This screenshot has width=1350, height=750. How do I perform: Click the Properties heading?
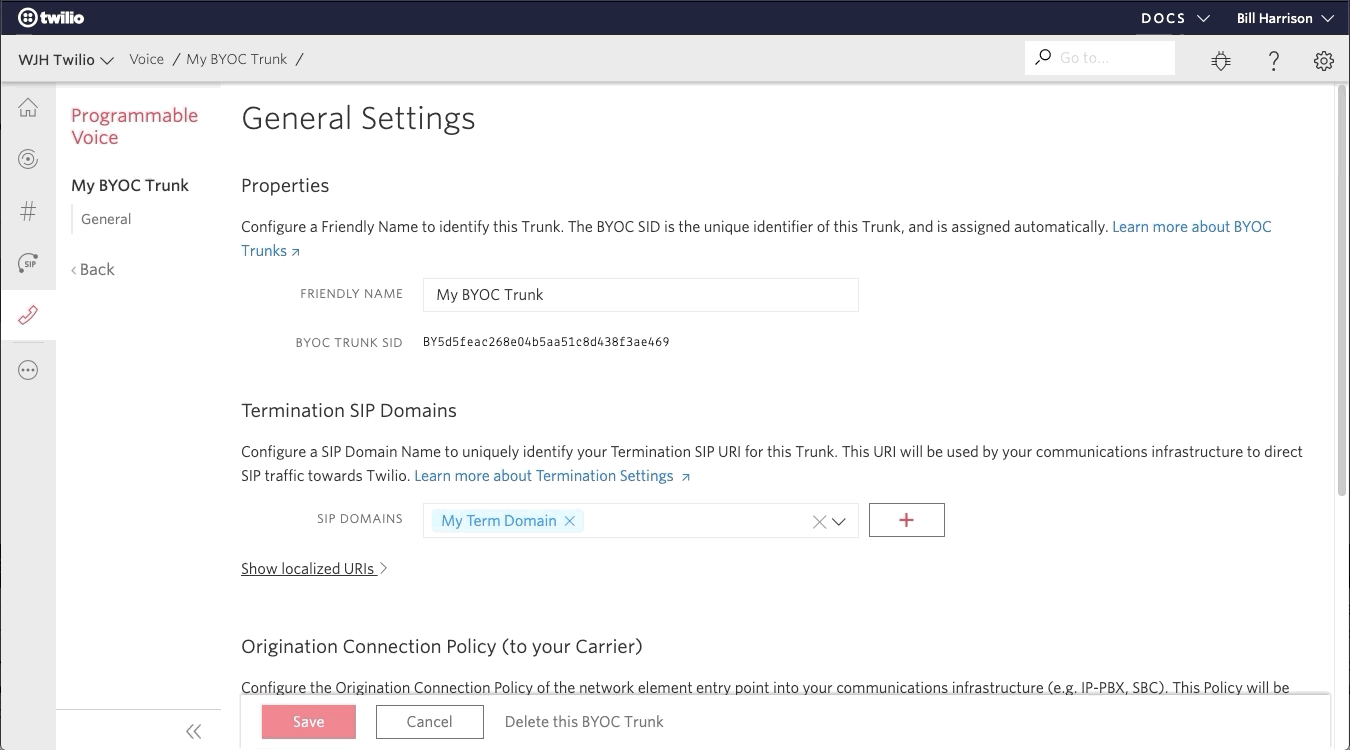[285, 185]
